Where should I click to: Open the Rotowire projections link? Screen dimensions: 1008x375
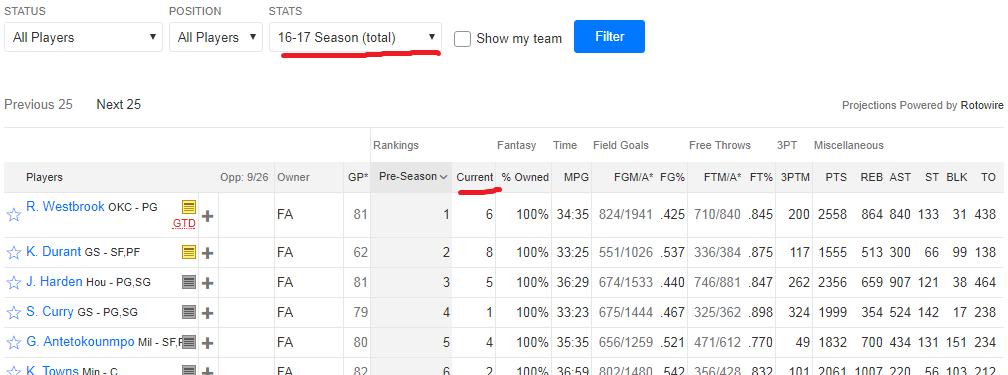982,105
